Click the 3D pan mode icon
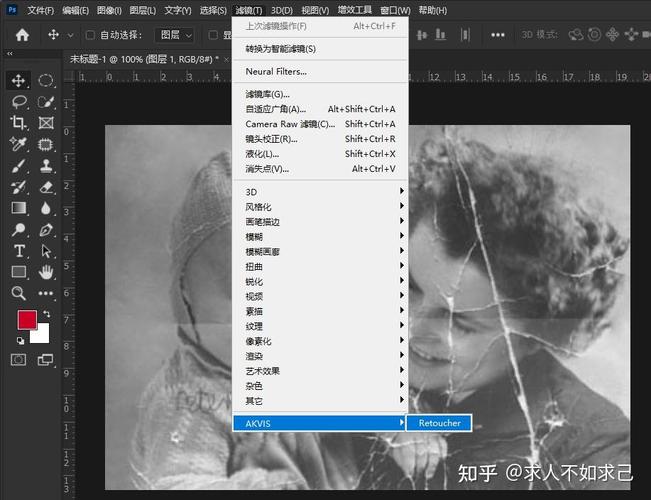 [x=612, y=35]
